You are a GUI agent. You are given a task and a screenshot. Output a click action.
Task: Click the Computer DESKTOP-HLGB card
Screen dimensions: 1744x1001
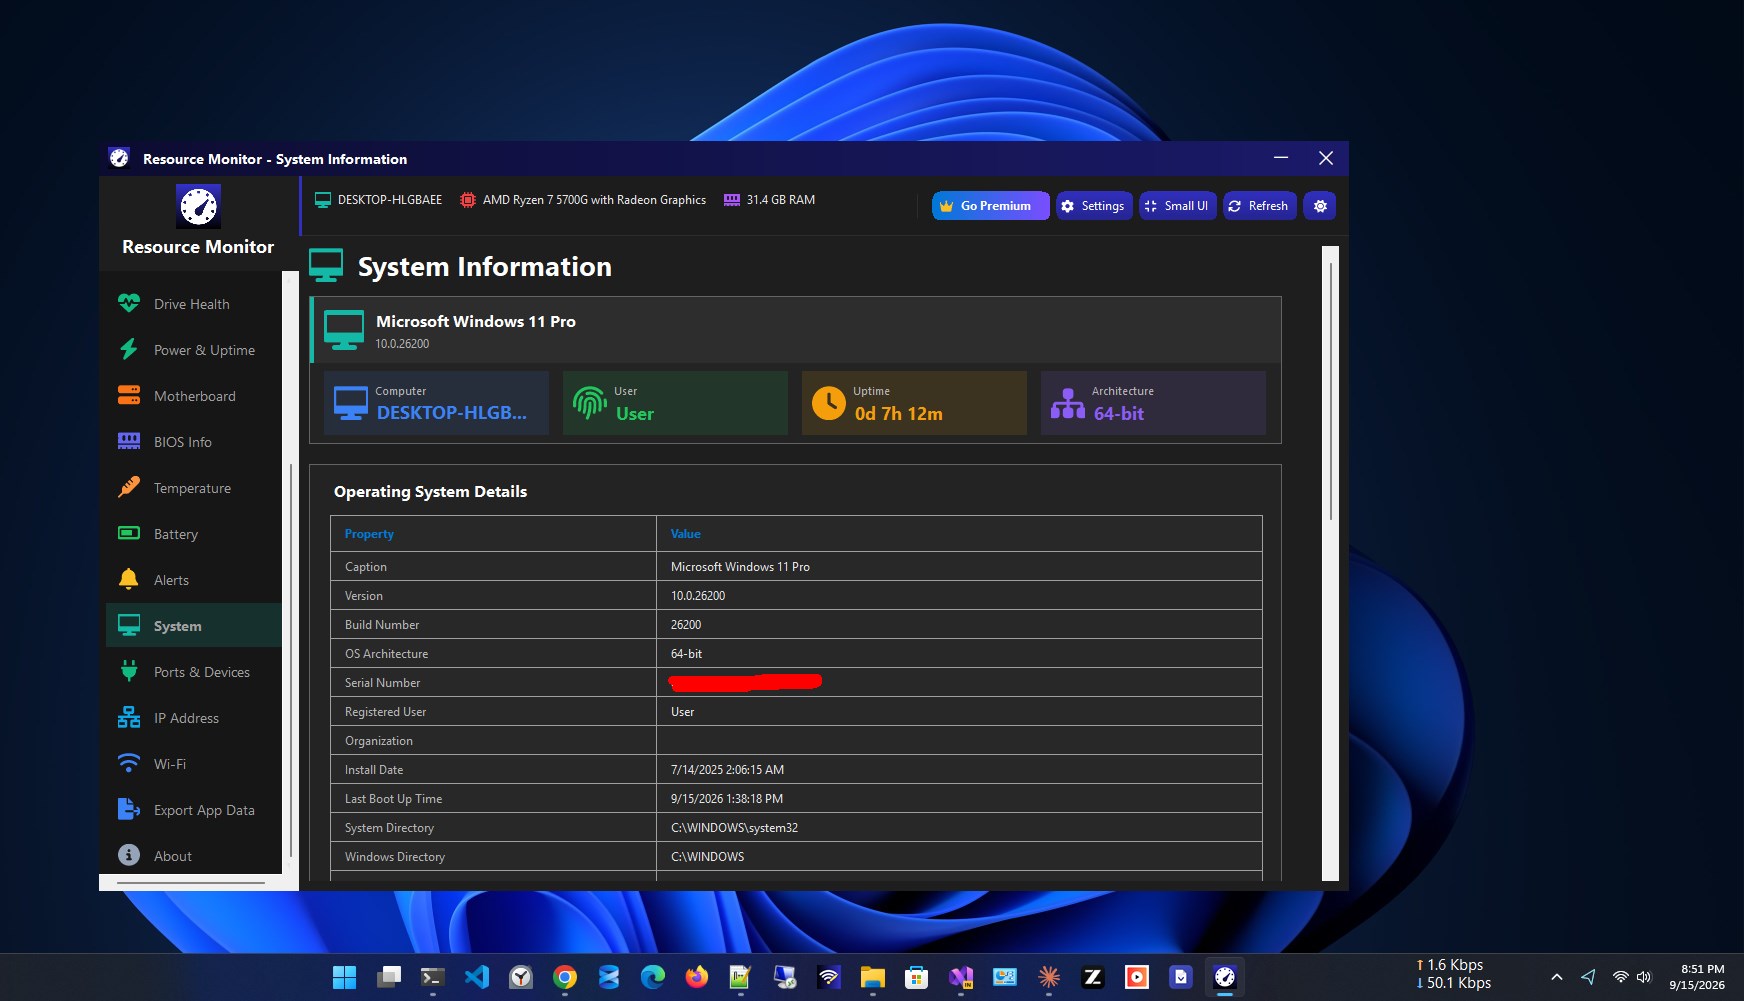coord(436,403)
